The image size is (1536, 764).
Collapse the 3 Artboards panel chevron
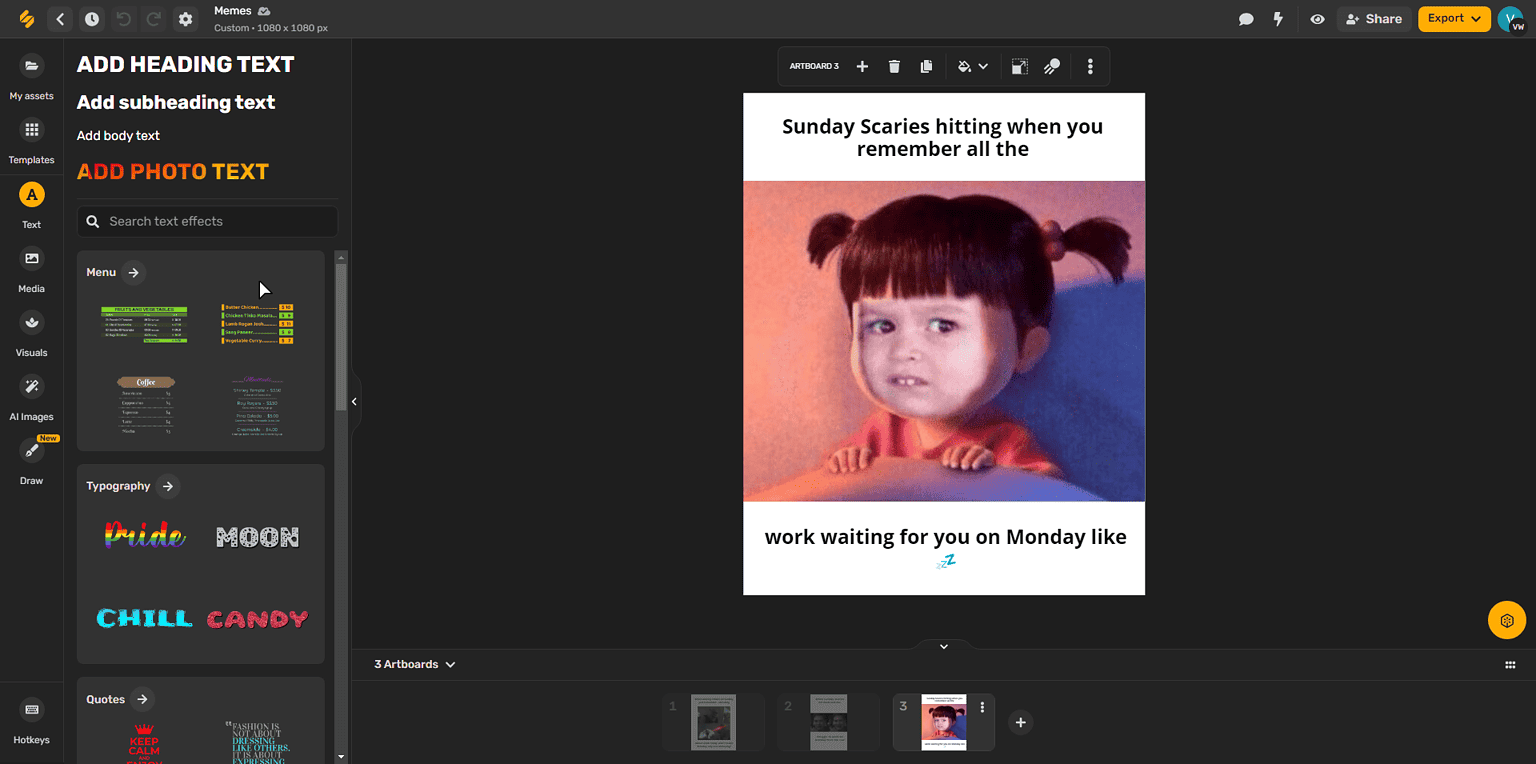(x=449, y=663)
